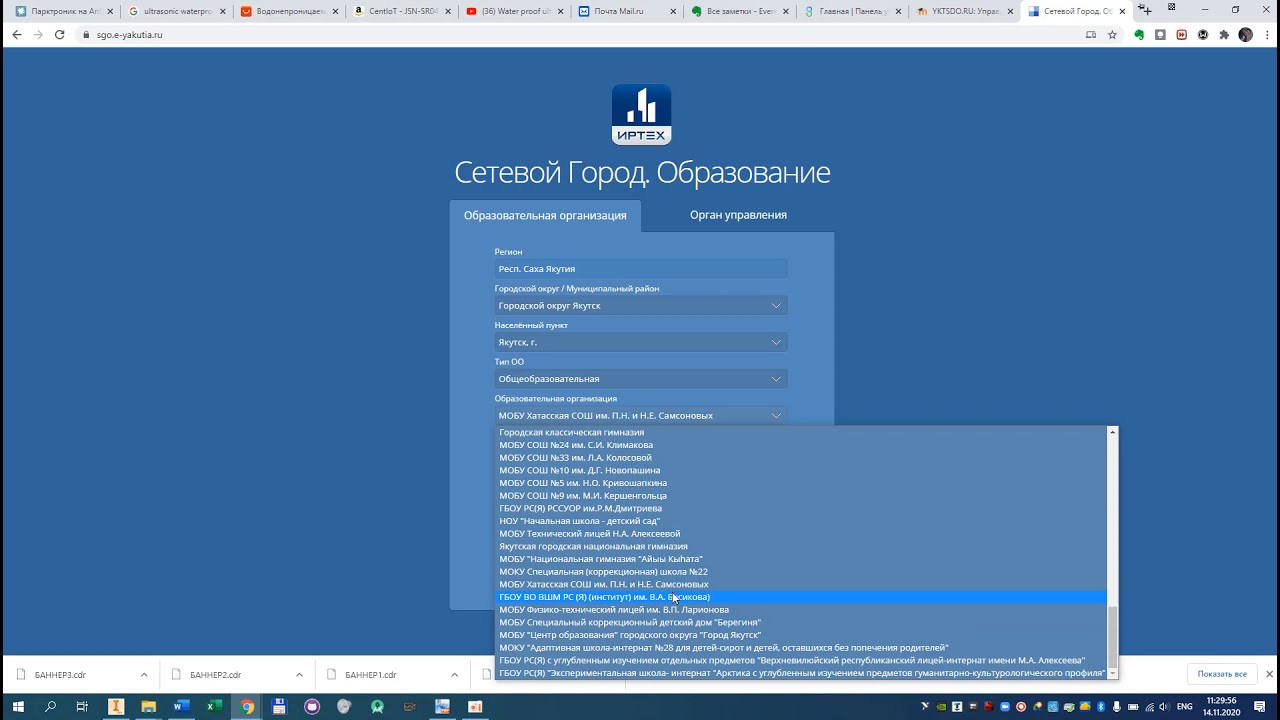Viewport: 1280px width, 720px height.
Task: Select МОБУ СОШ №24 им. С.И. Климакова
Action: [802, 445]
